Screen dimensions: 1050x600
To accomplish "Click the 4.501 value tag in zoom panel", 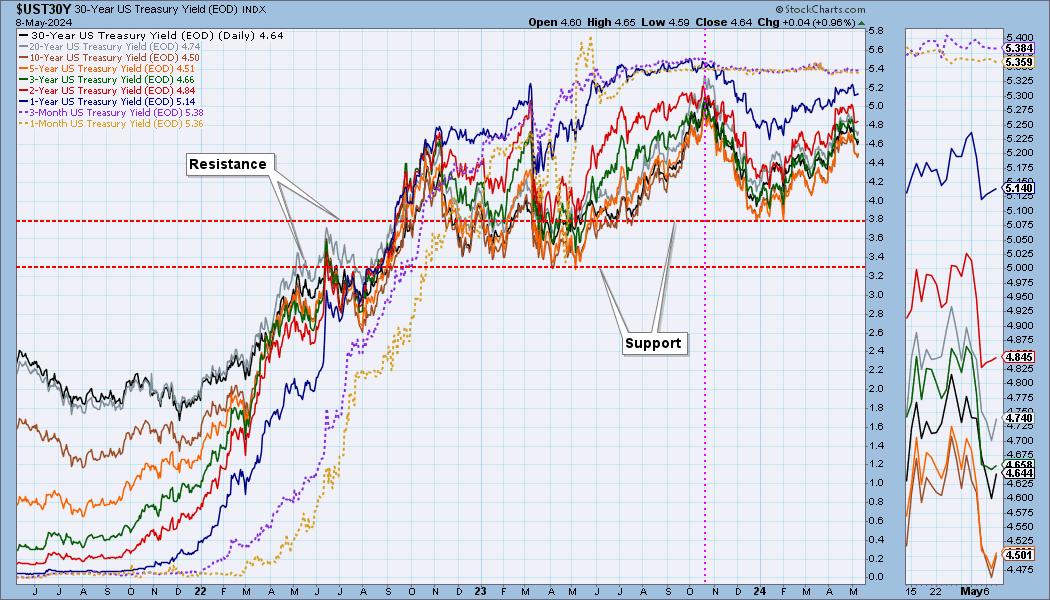I will click(x=1018, y=554).
